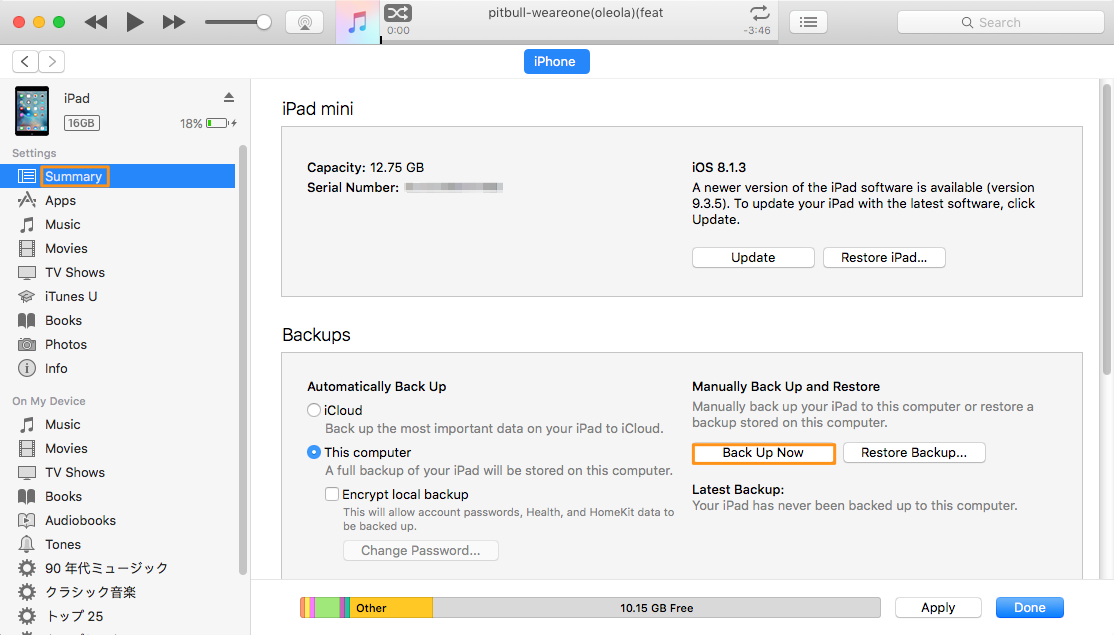
Task: Select the iPhone device tab
Action: (x=556, y=61)
